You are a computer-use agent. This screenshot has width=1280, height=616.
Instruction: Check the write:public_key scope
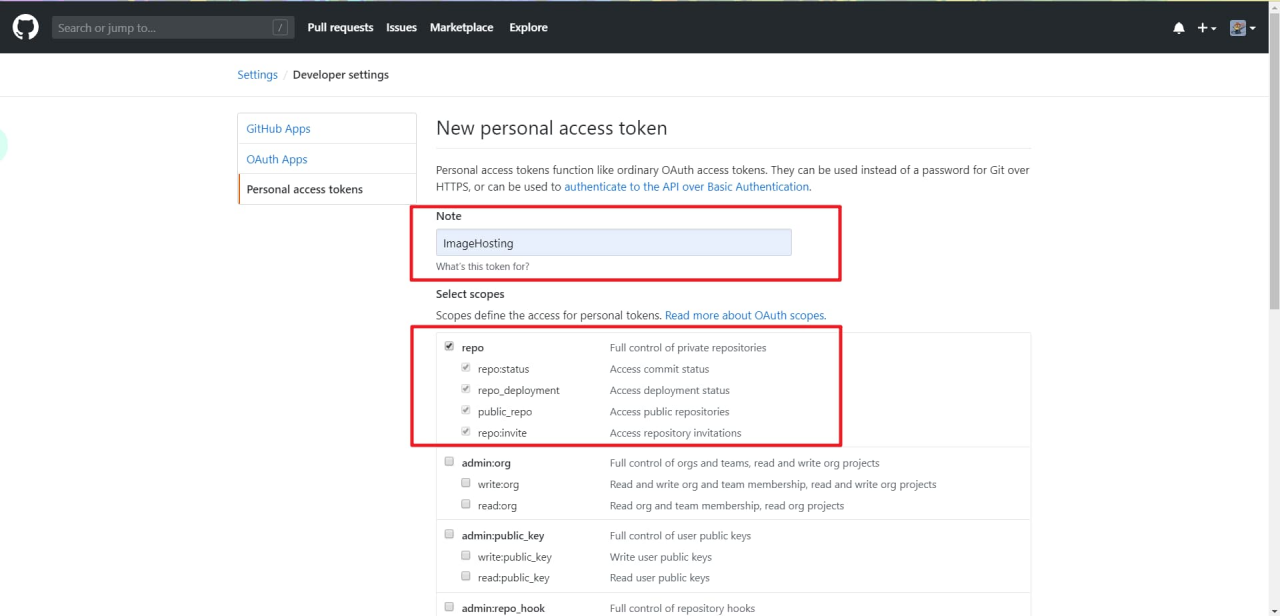pos(465,555)
